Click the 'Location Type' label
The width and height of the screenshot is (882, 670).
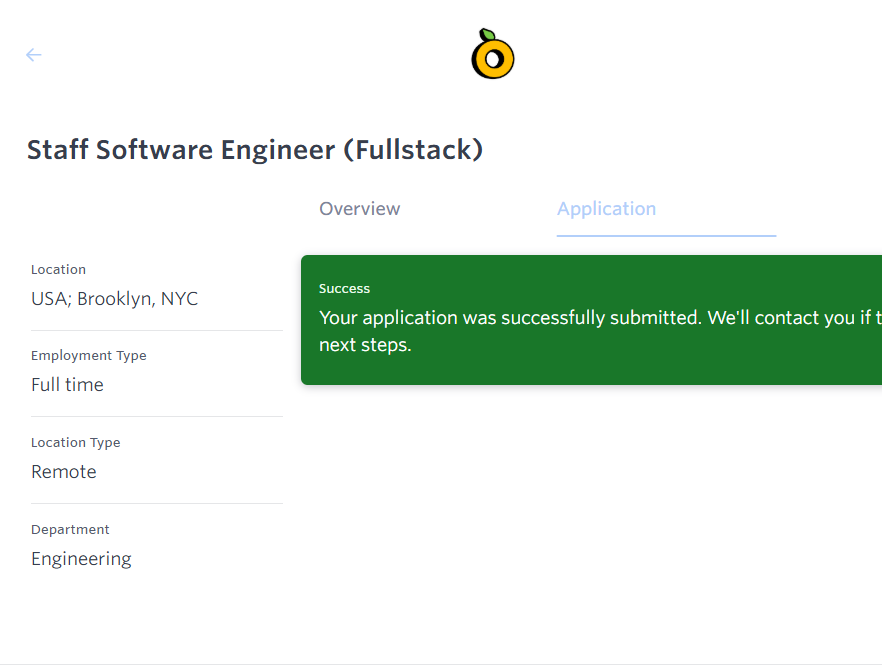tap(75, 443)
